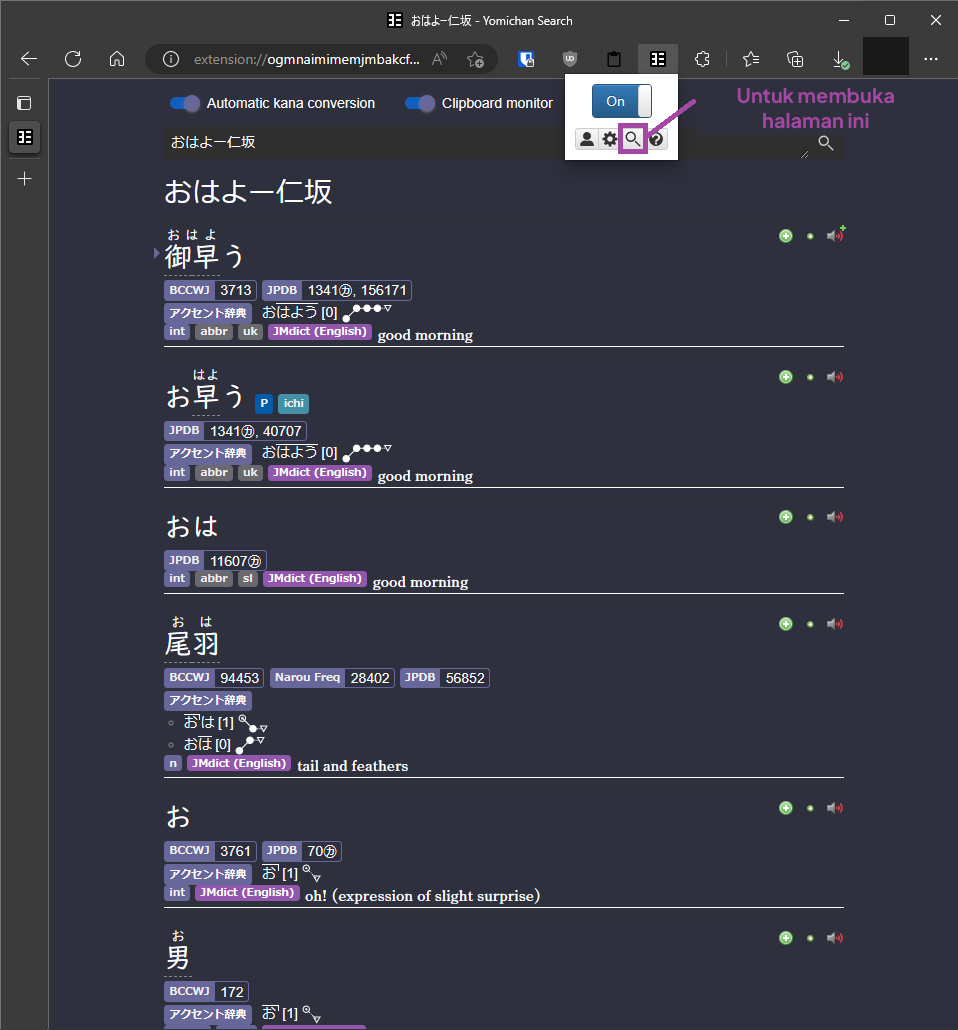Viewport: 958px width, 1030px height.
Task: Click the magnifier search icon in popup
Action: 632,139
